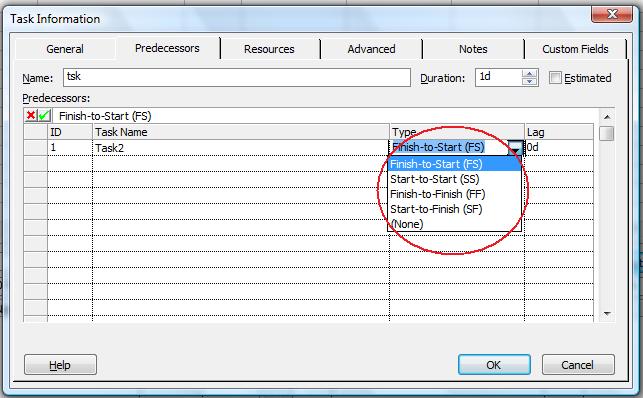Open the Advanced tab

372,49
